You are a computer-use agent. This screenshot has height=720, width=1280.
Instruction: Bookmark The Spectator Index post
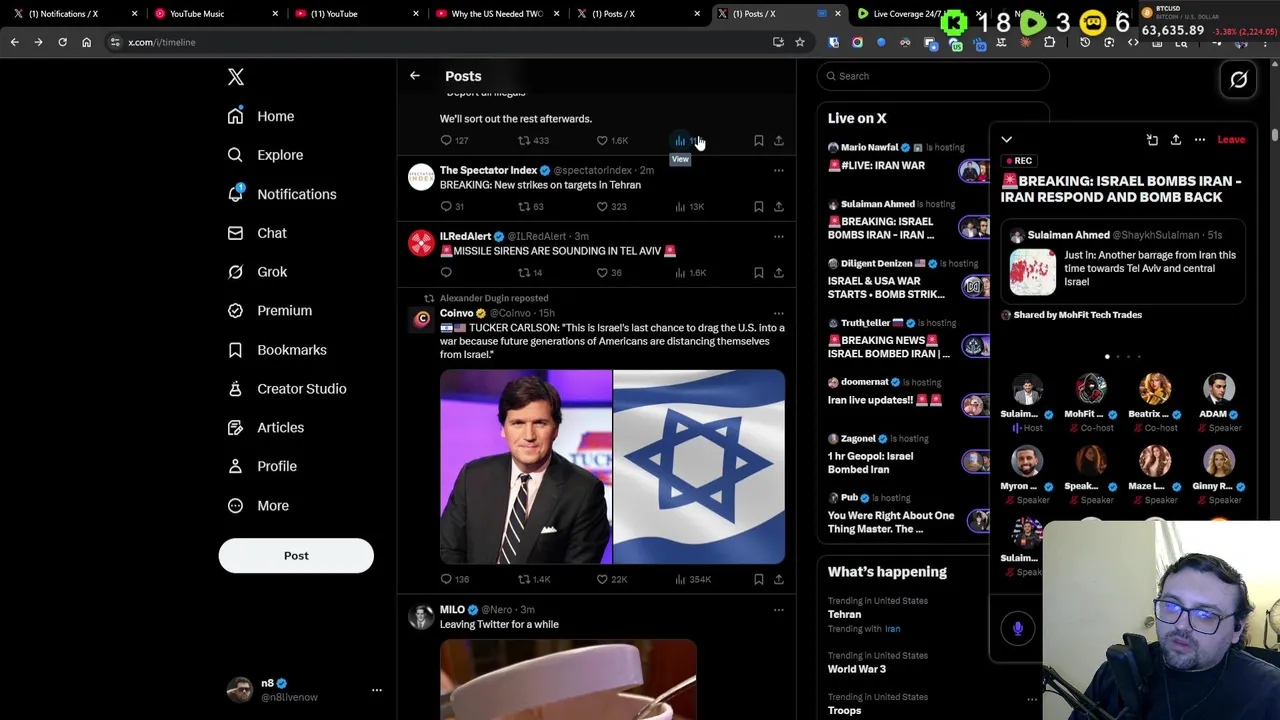[759, 206]
